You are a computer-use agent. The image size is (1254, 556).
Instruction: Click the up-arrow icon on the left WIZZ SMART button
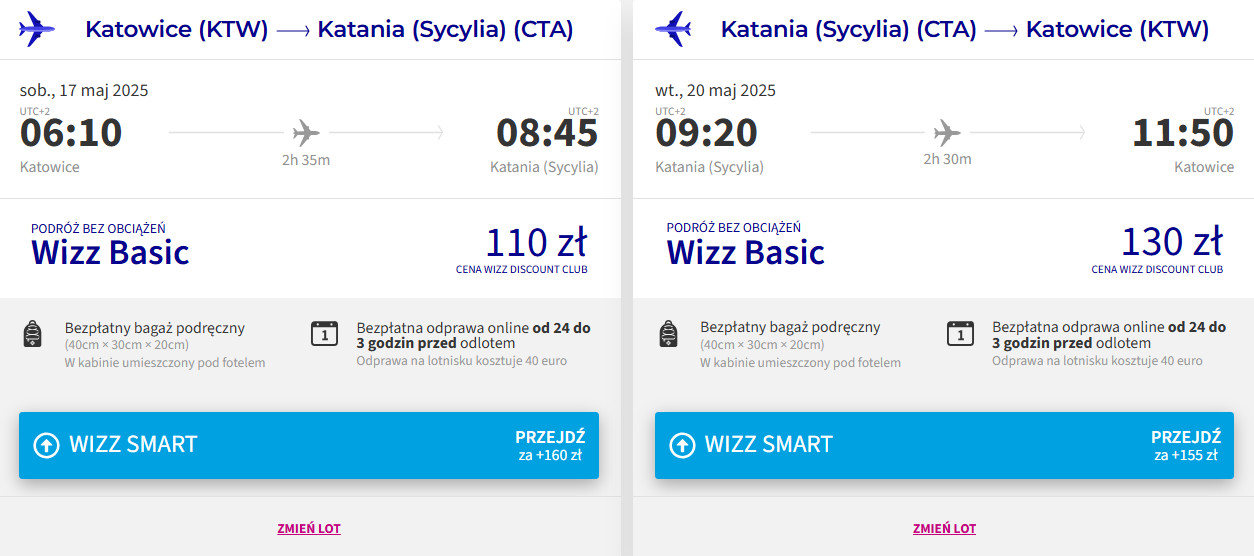click(x=47, y=445)
